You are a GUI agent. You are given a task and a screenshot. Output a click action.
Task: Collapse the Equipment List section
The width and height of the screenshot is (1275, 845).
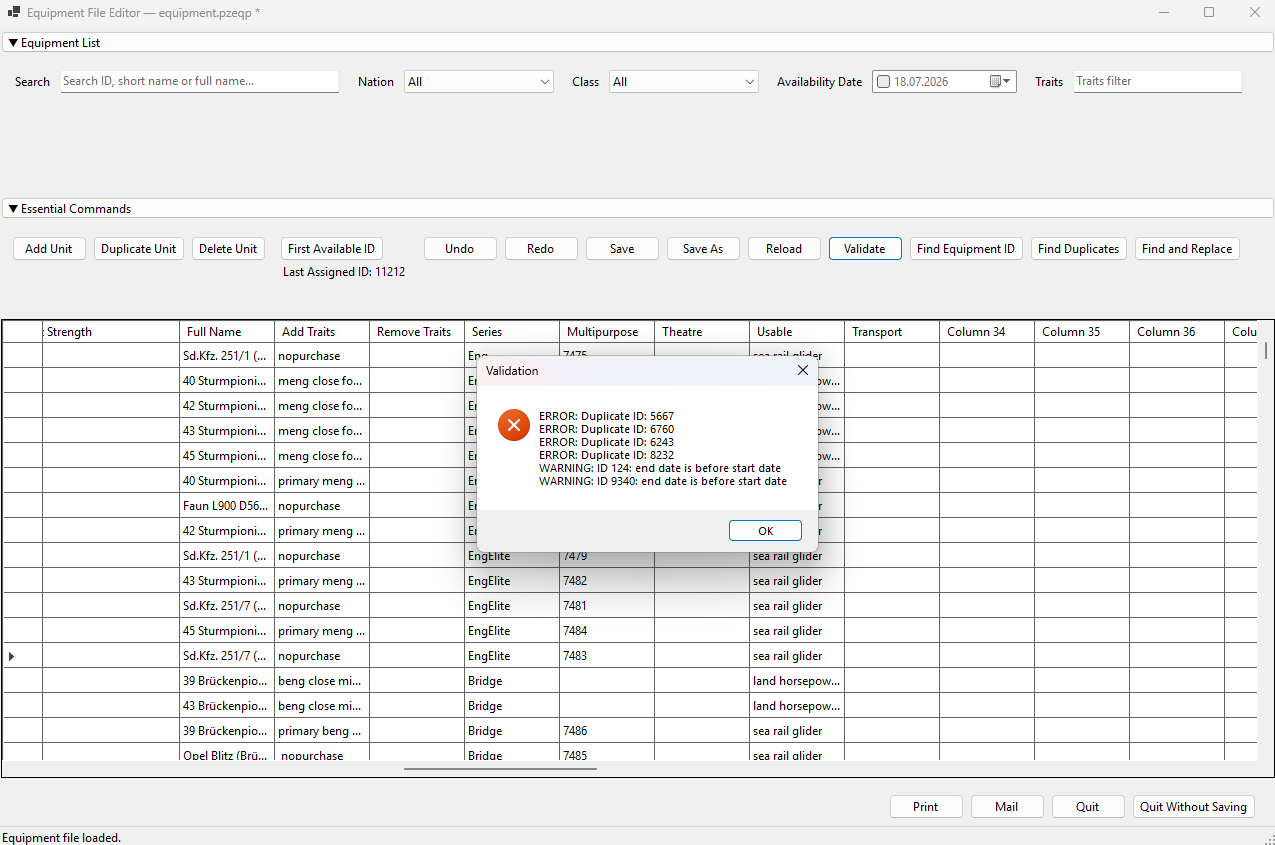coord(13,43)
